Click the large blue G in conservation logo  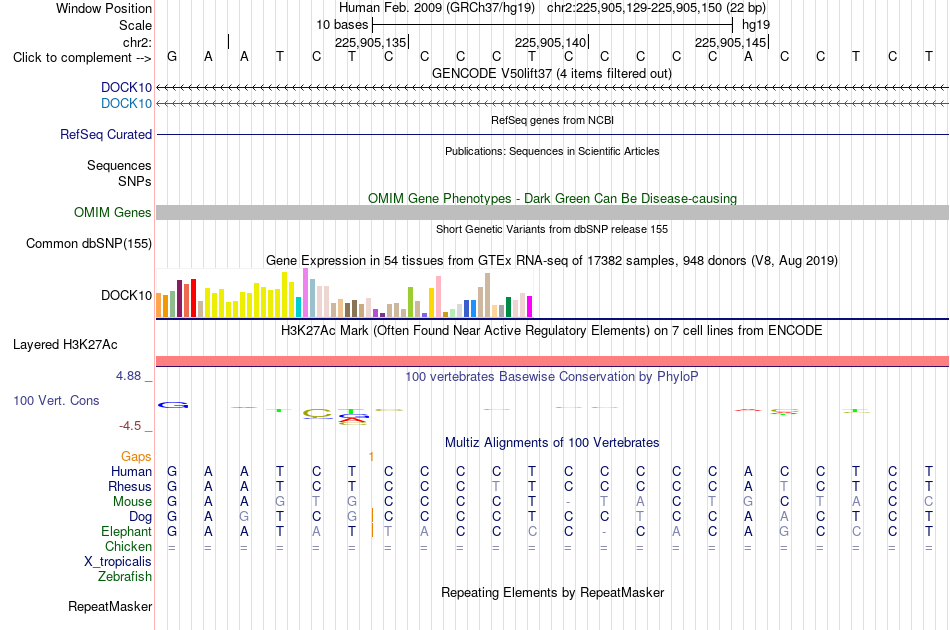pos(173,405)
